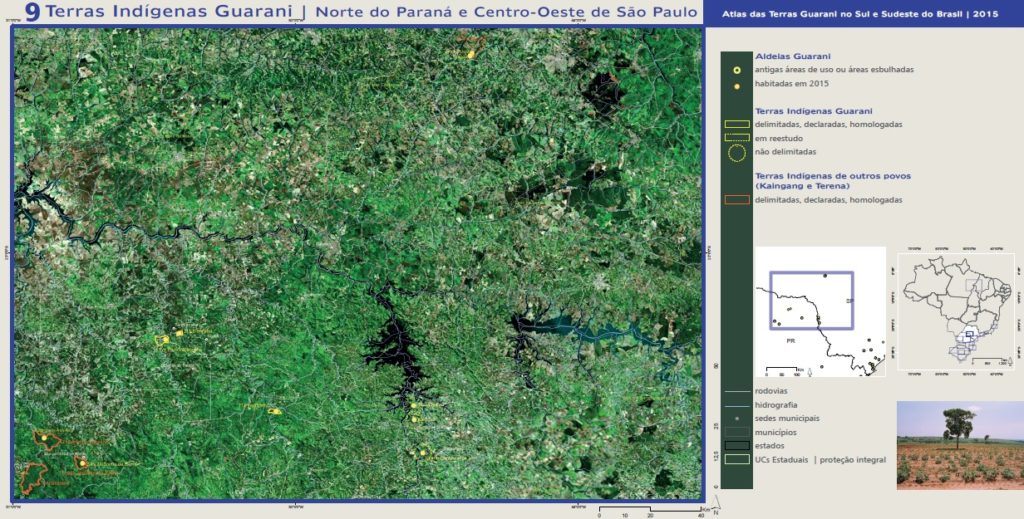
Task: Click the orange rectangle legend symbol
Action: [x=737, y=200]
